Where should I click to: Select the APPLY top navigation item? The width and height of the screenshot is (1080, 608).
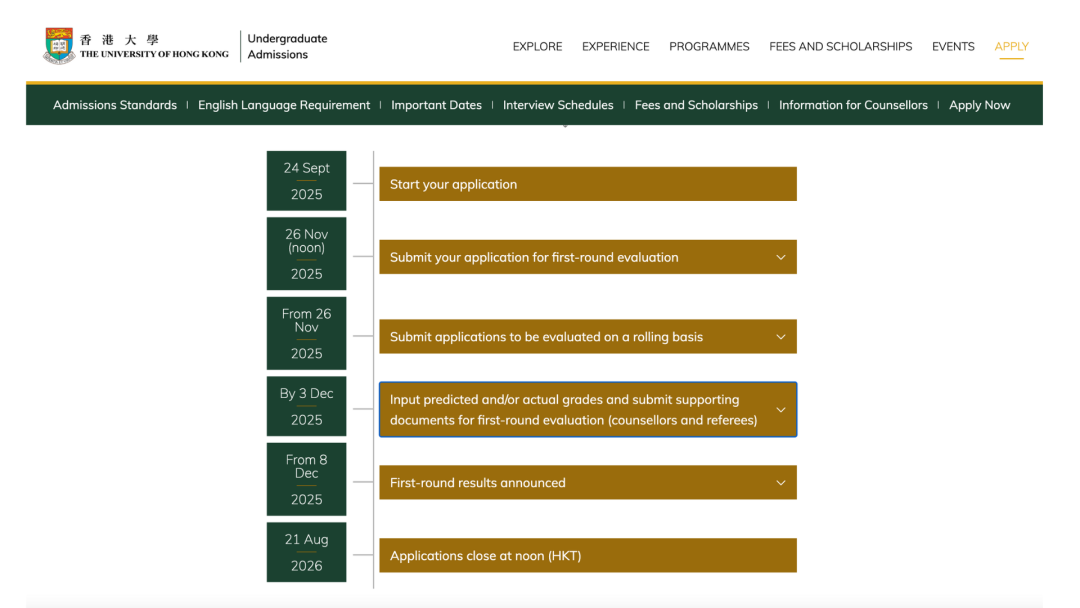click(1011, 46)
